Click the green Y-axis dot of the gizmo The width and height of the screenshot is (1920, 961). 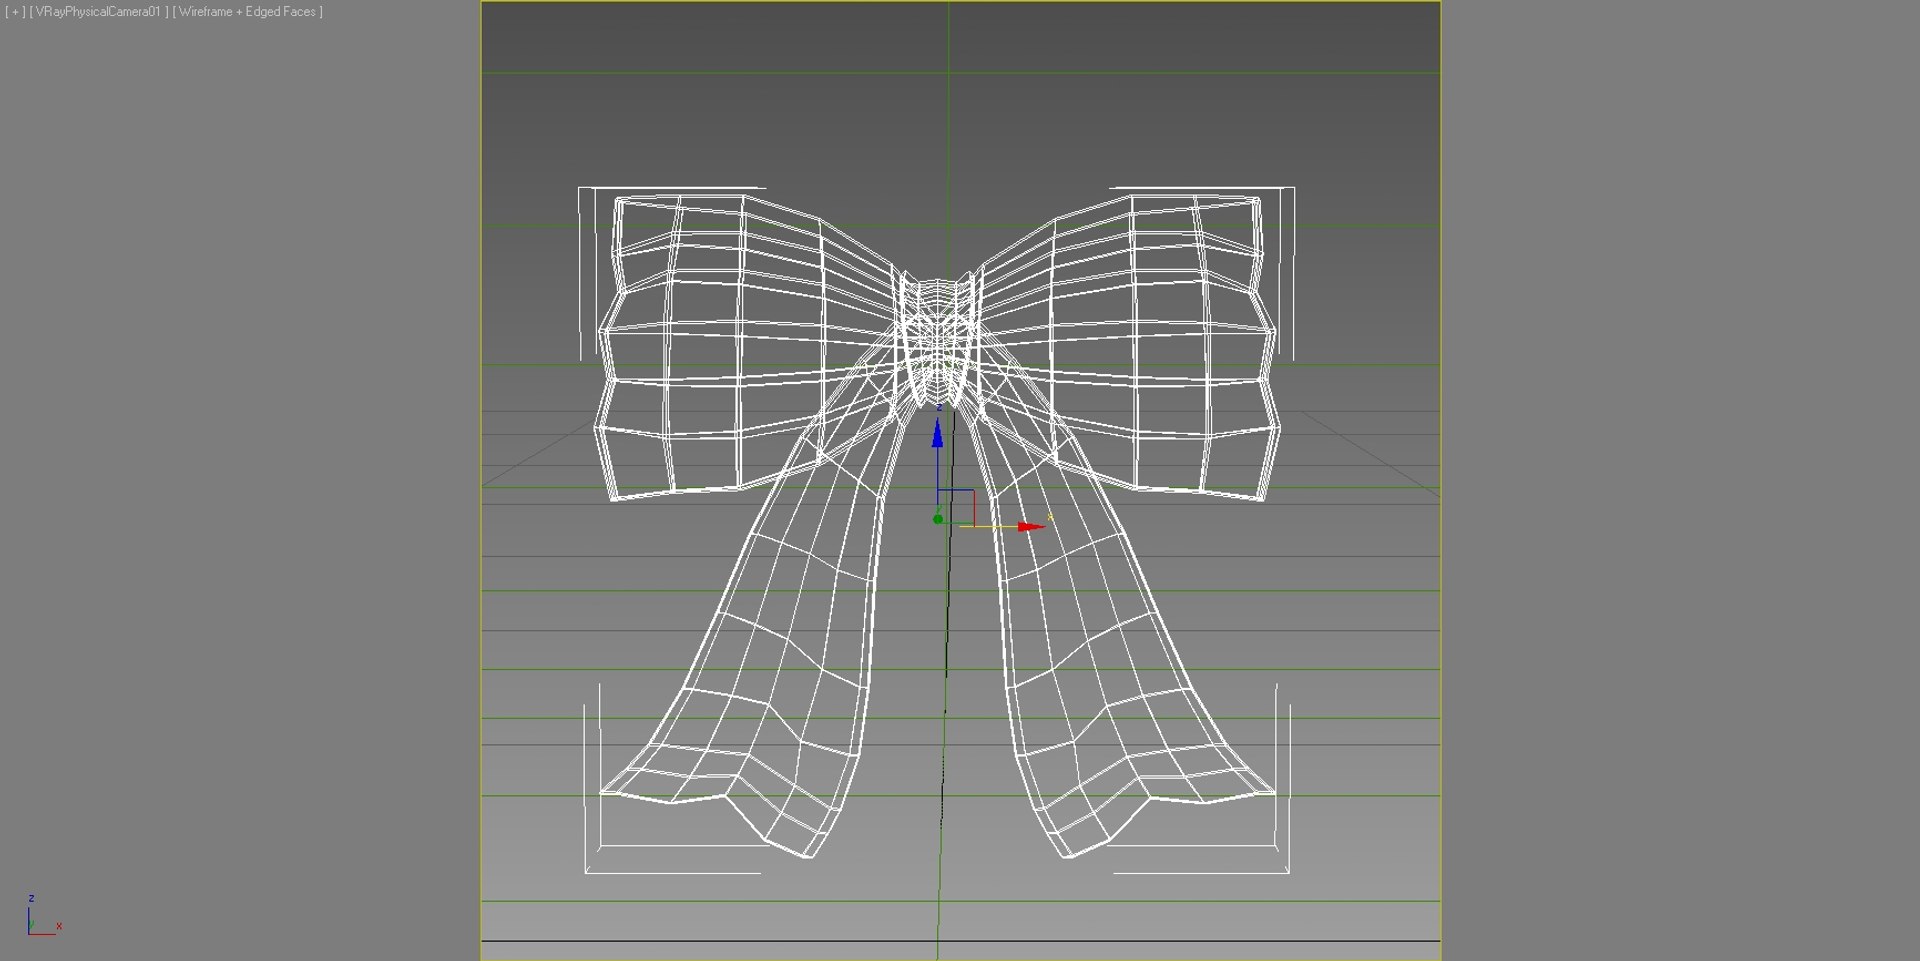coord(938,519)
